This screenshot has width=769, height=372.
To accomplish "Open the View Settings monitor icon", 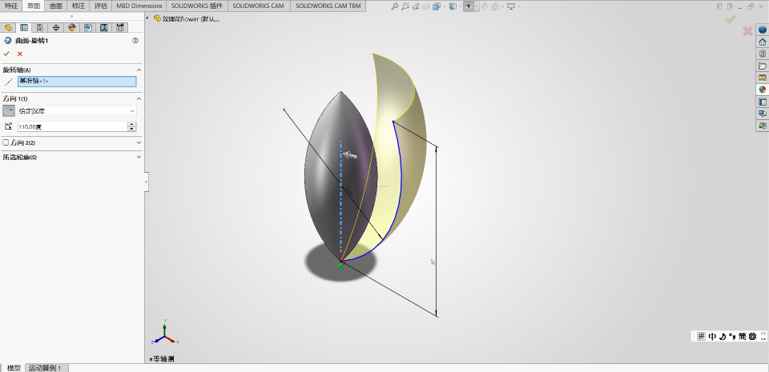I will [x=511, y=6].
